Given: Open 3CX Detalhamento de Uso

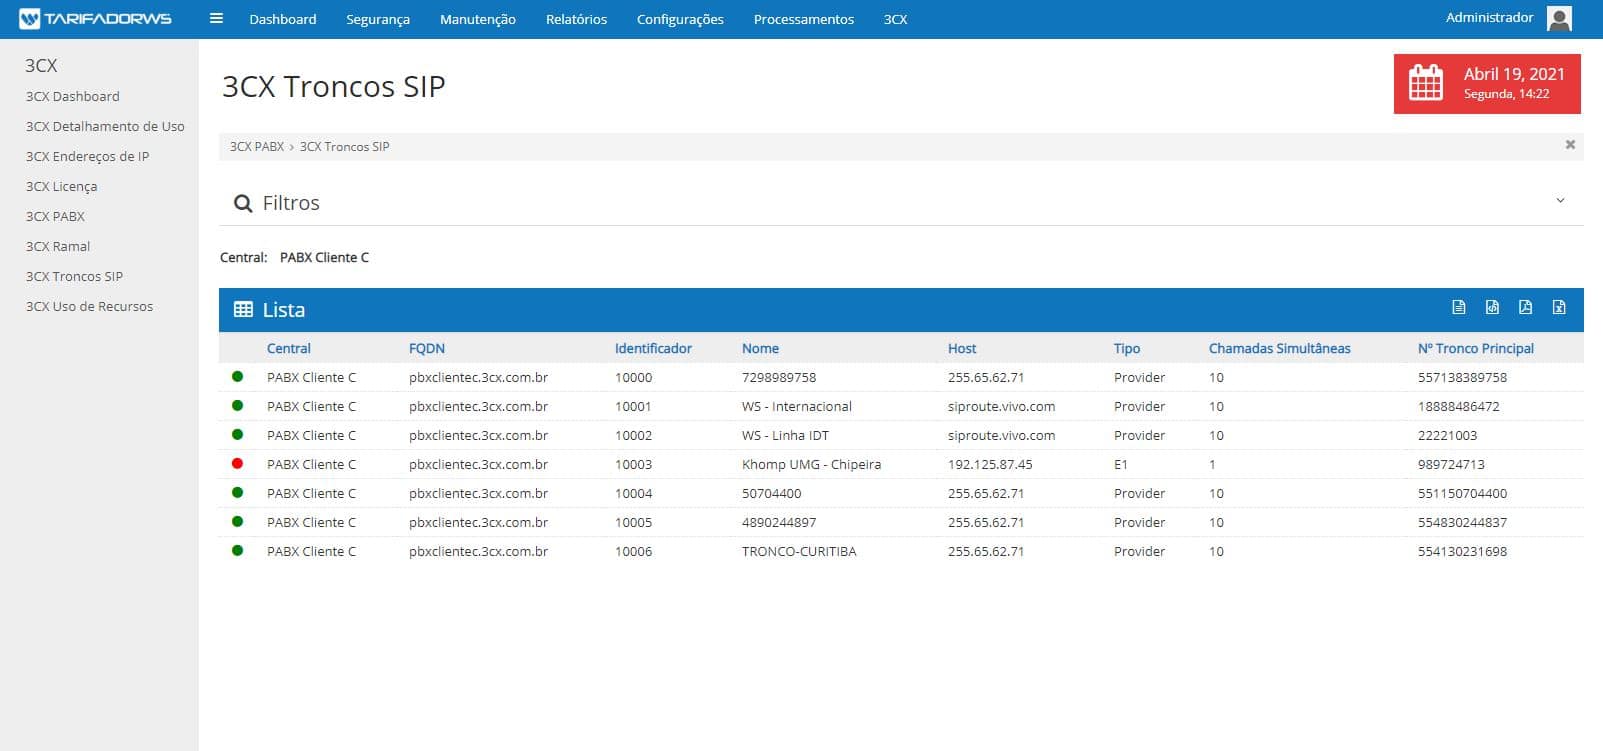Looking at the screenshot, I should coord(105,126).
